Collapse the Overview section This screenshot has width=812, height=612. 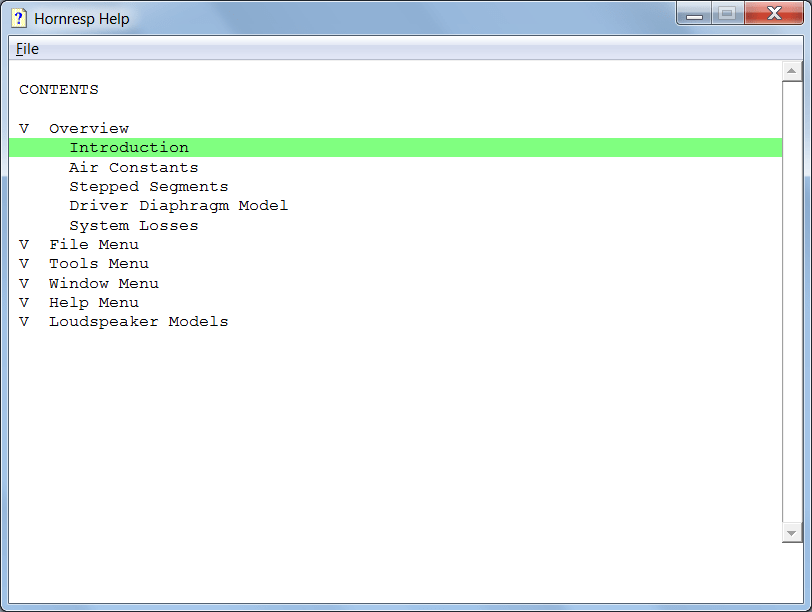tap(24, 128)
